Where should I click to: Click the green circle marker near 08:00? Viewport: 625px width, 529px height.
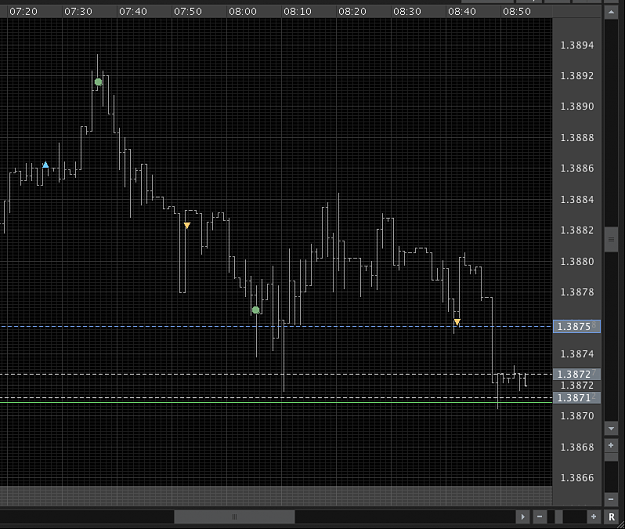tap(256, 310)
